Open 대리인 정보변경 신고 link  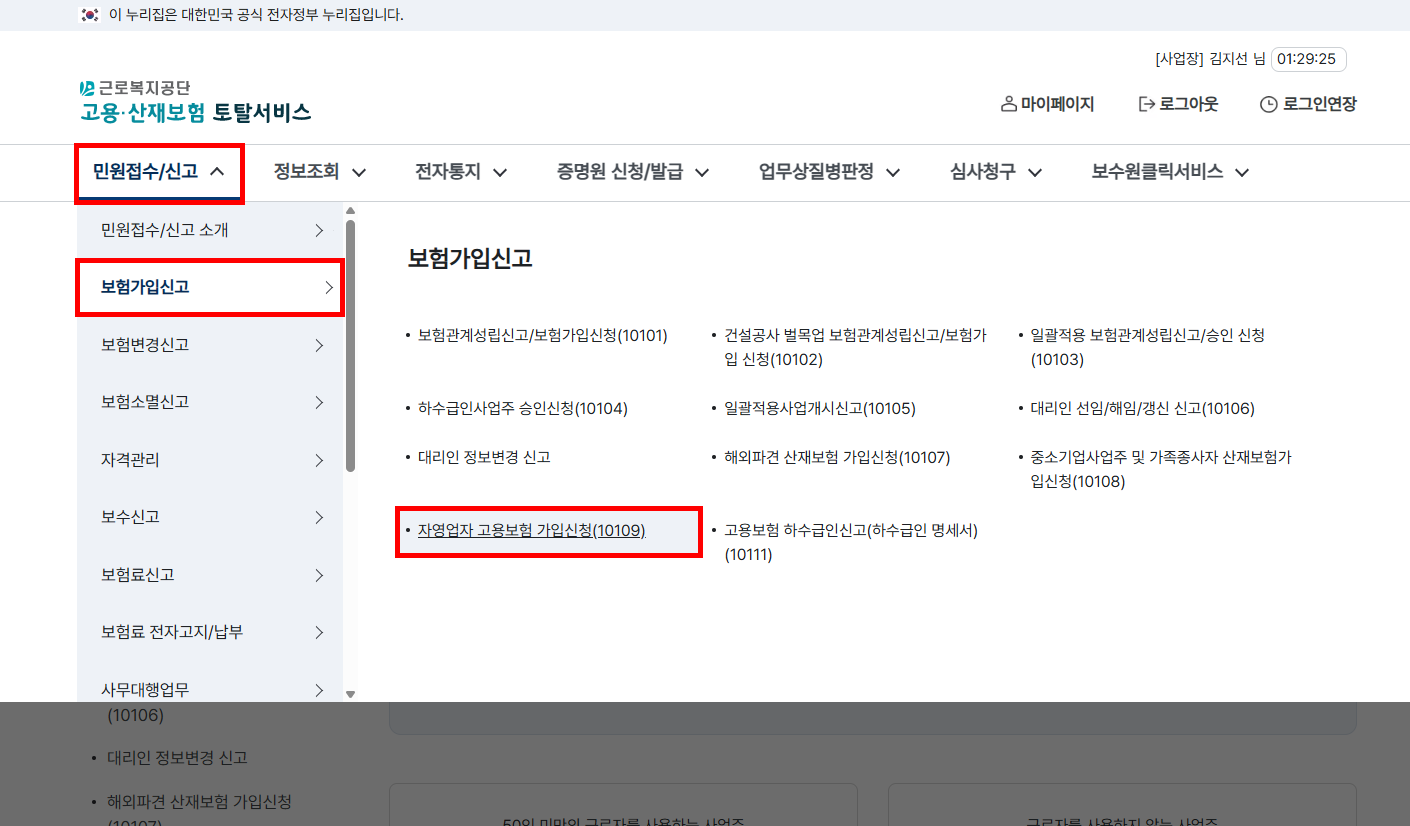484,457
